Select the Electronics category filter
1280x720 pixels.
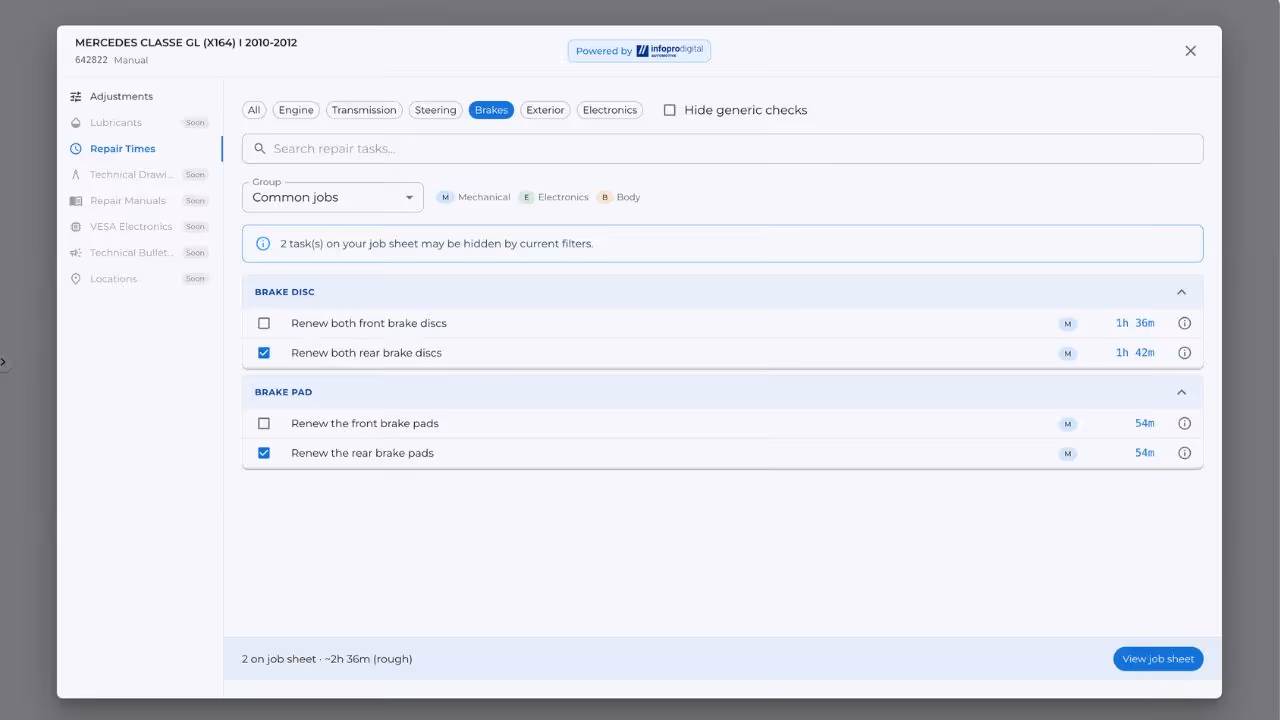tap(610, 110)
